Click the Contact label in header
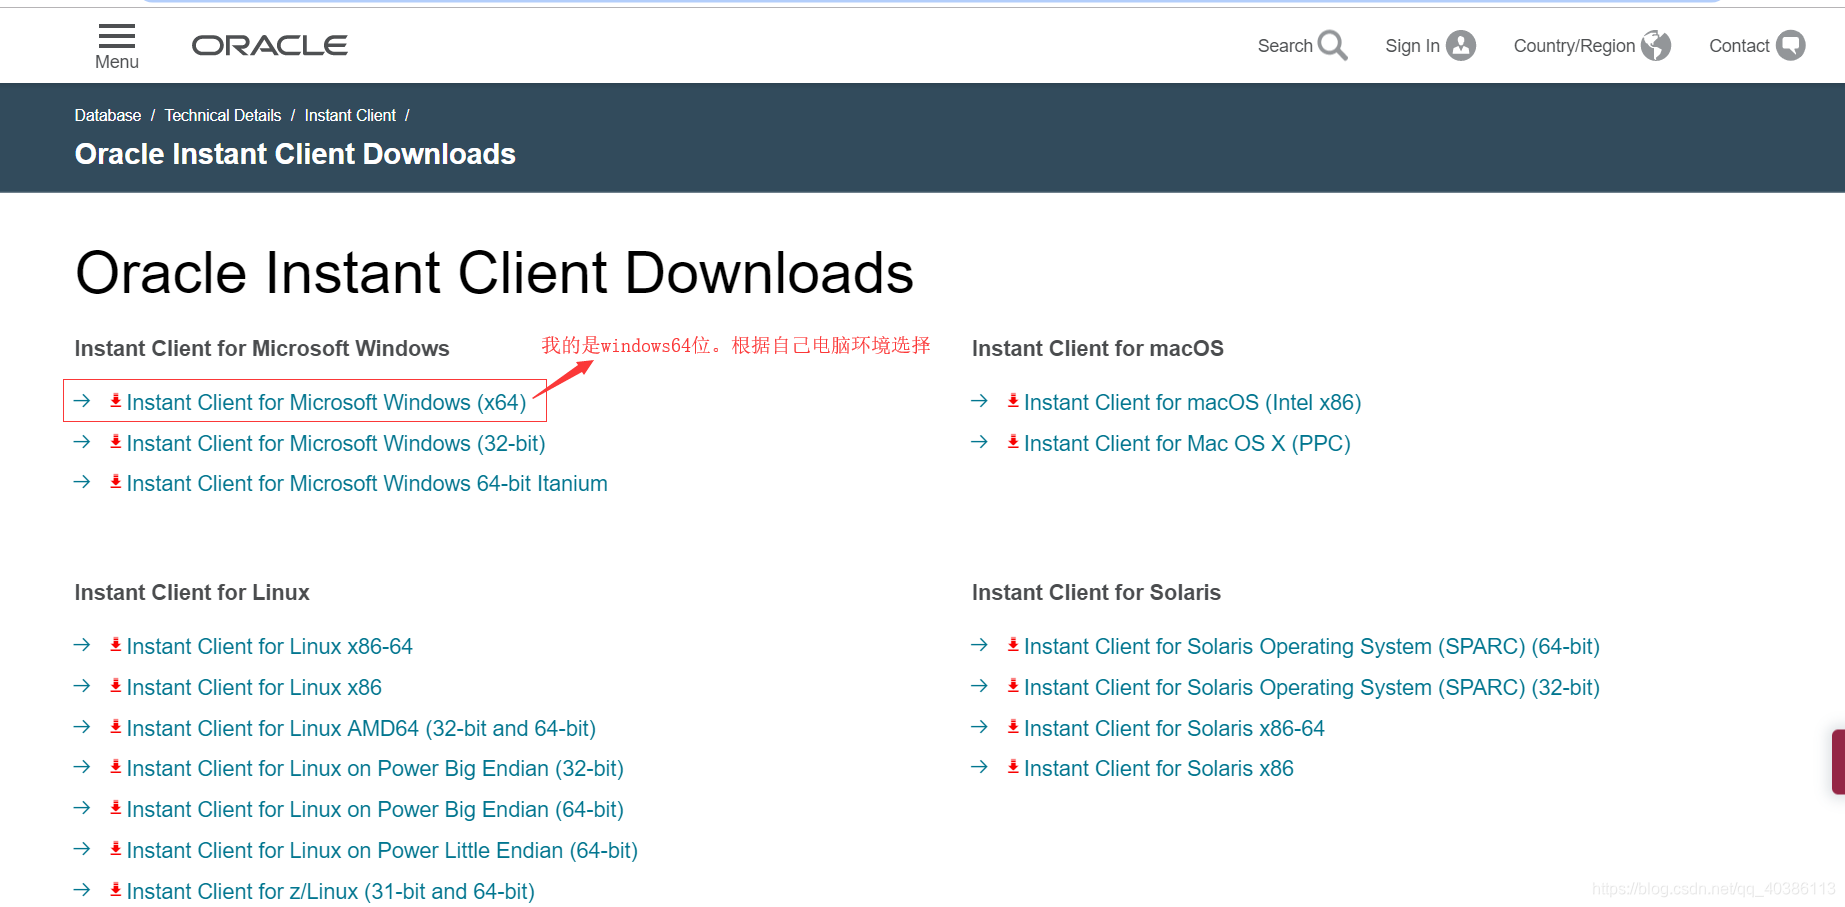The height and width of the screenshot is (907, 1845). click(1739, 46)
